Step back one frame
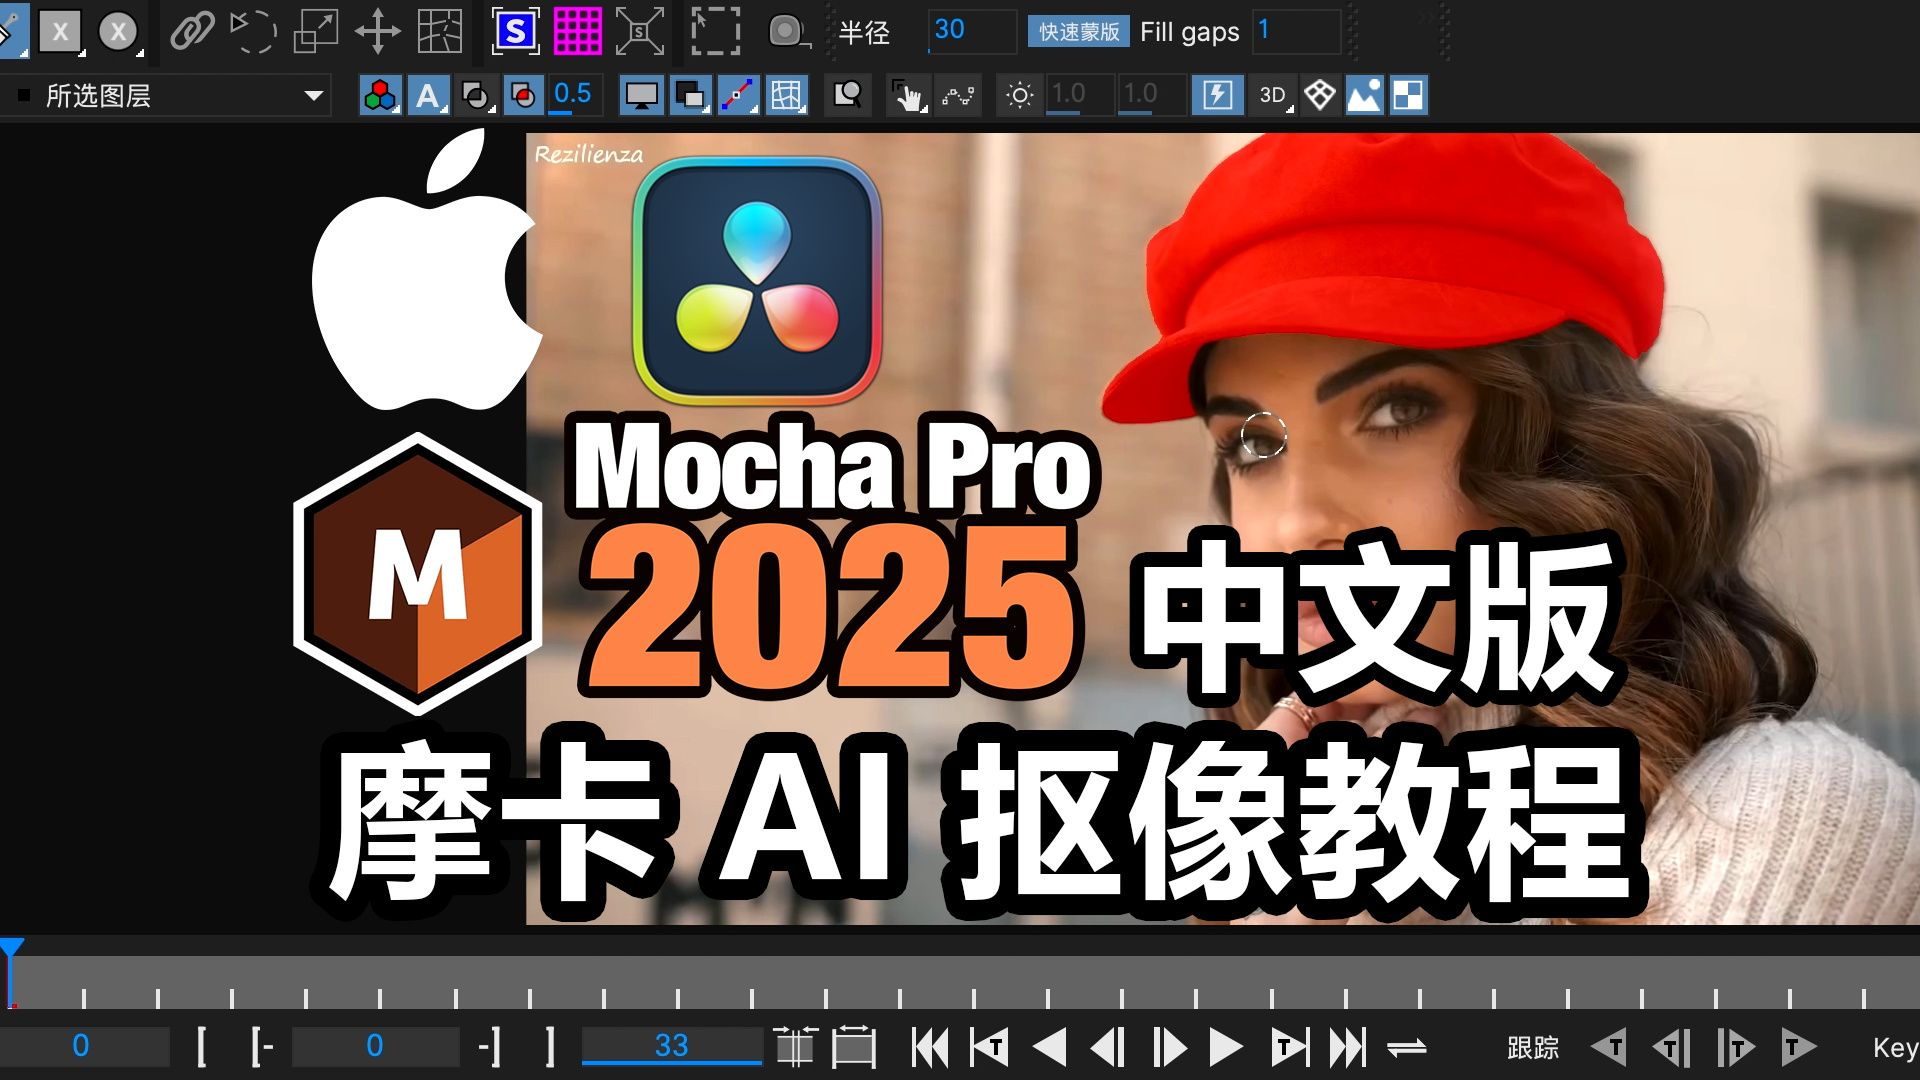Image resolution: width=1920 pixels, height=1080 pixels. click(1108, 1048)
